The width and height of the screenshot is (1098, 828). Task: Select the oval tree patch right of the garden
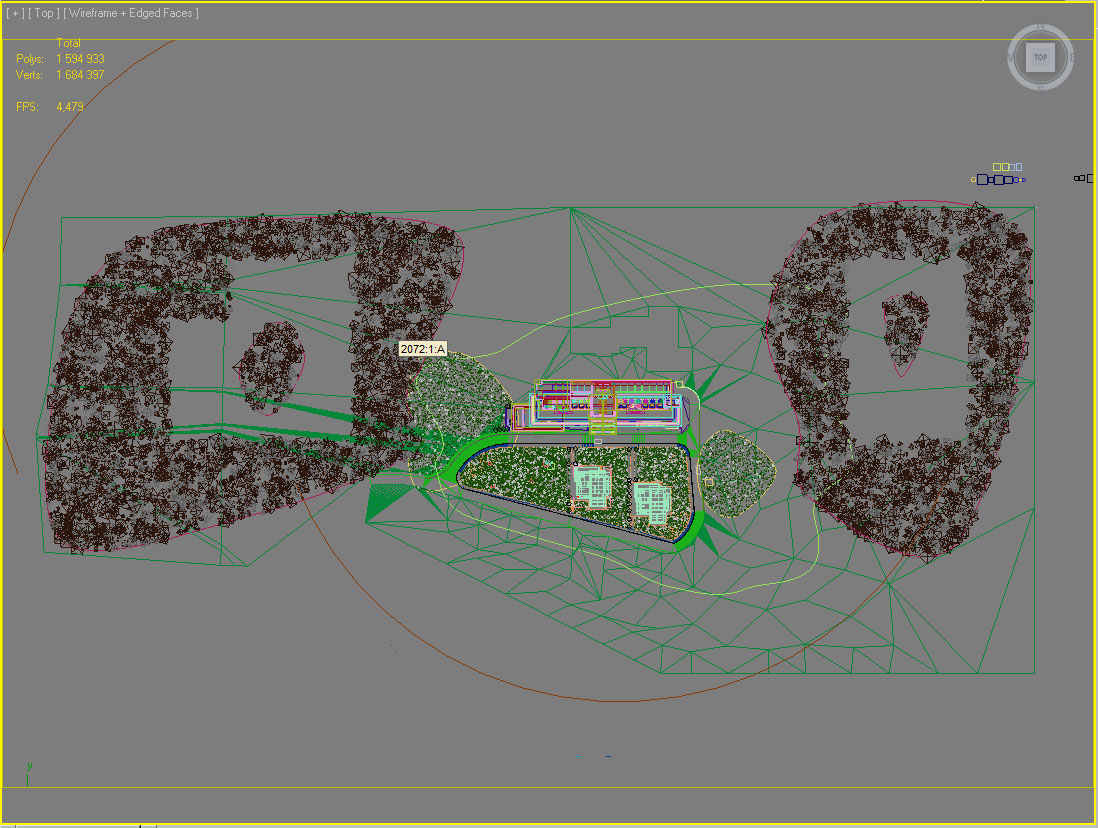[737, 473]
